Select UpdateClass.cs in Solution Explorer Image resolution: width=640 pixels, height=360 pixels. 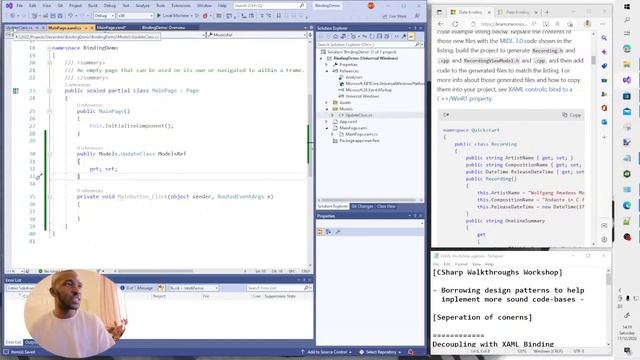(358, 115)
